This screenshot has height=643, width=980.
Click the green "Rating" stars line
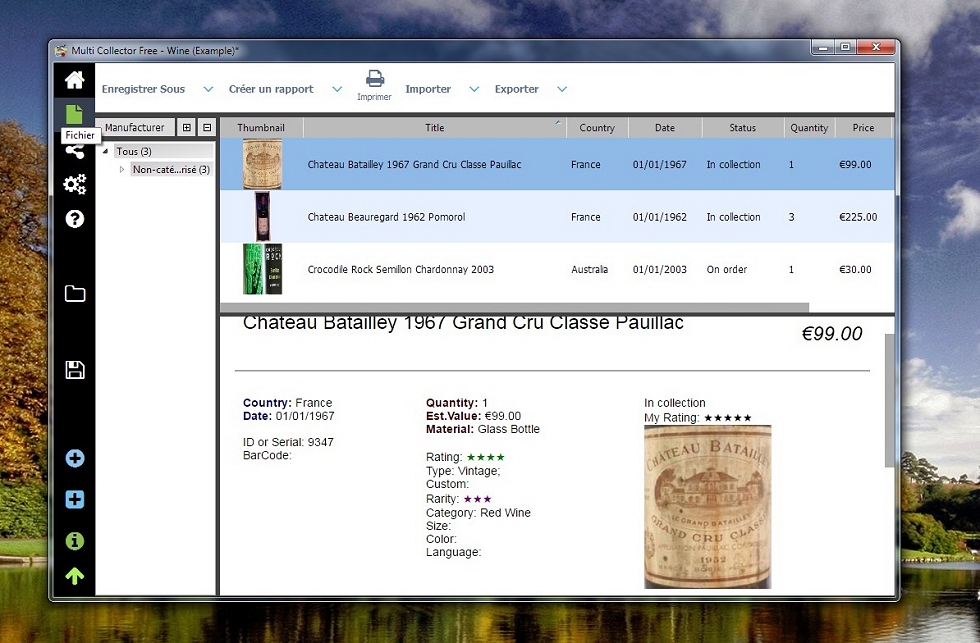(x=465, y=457)
